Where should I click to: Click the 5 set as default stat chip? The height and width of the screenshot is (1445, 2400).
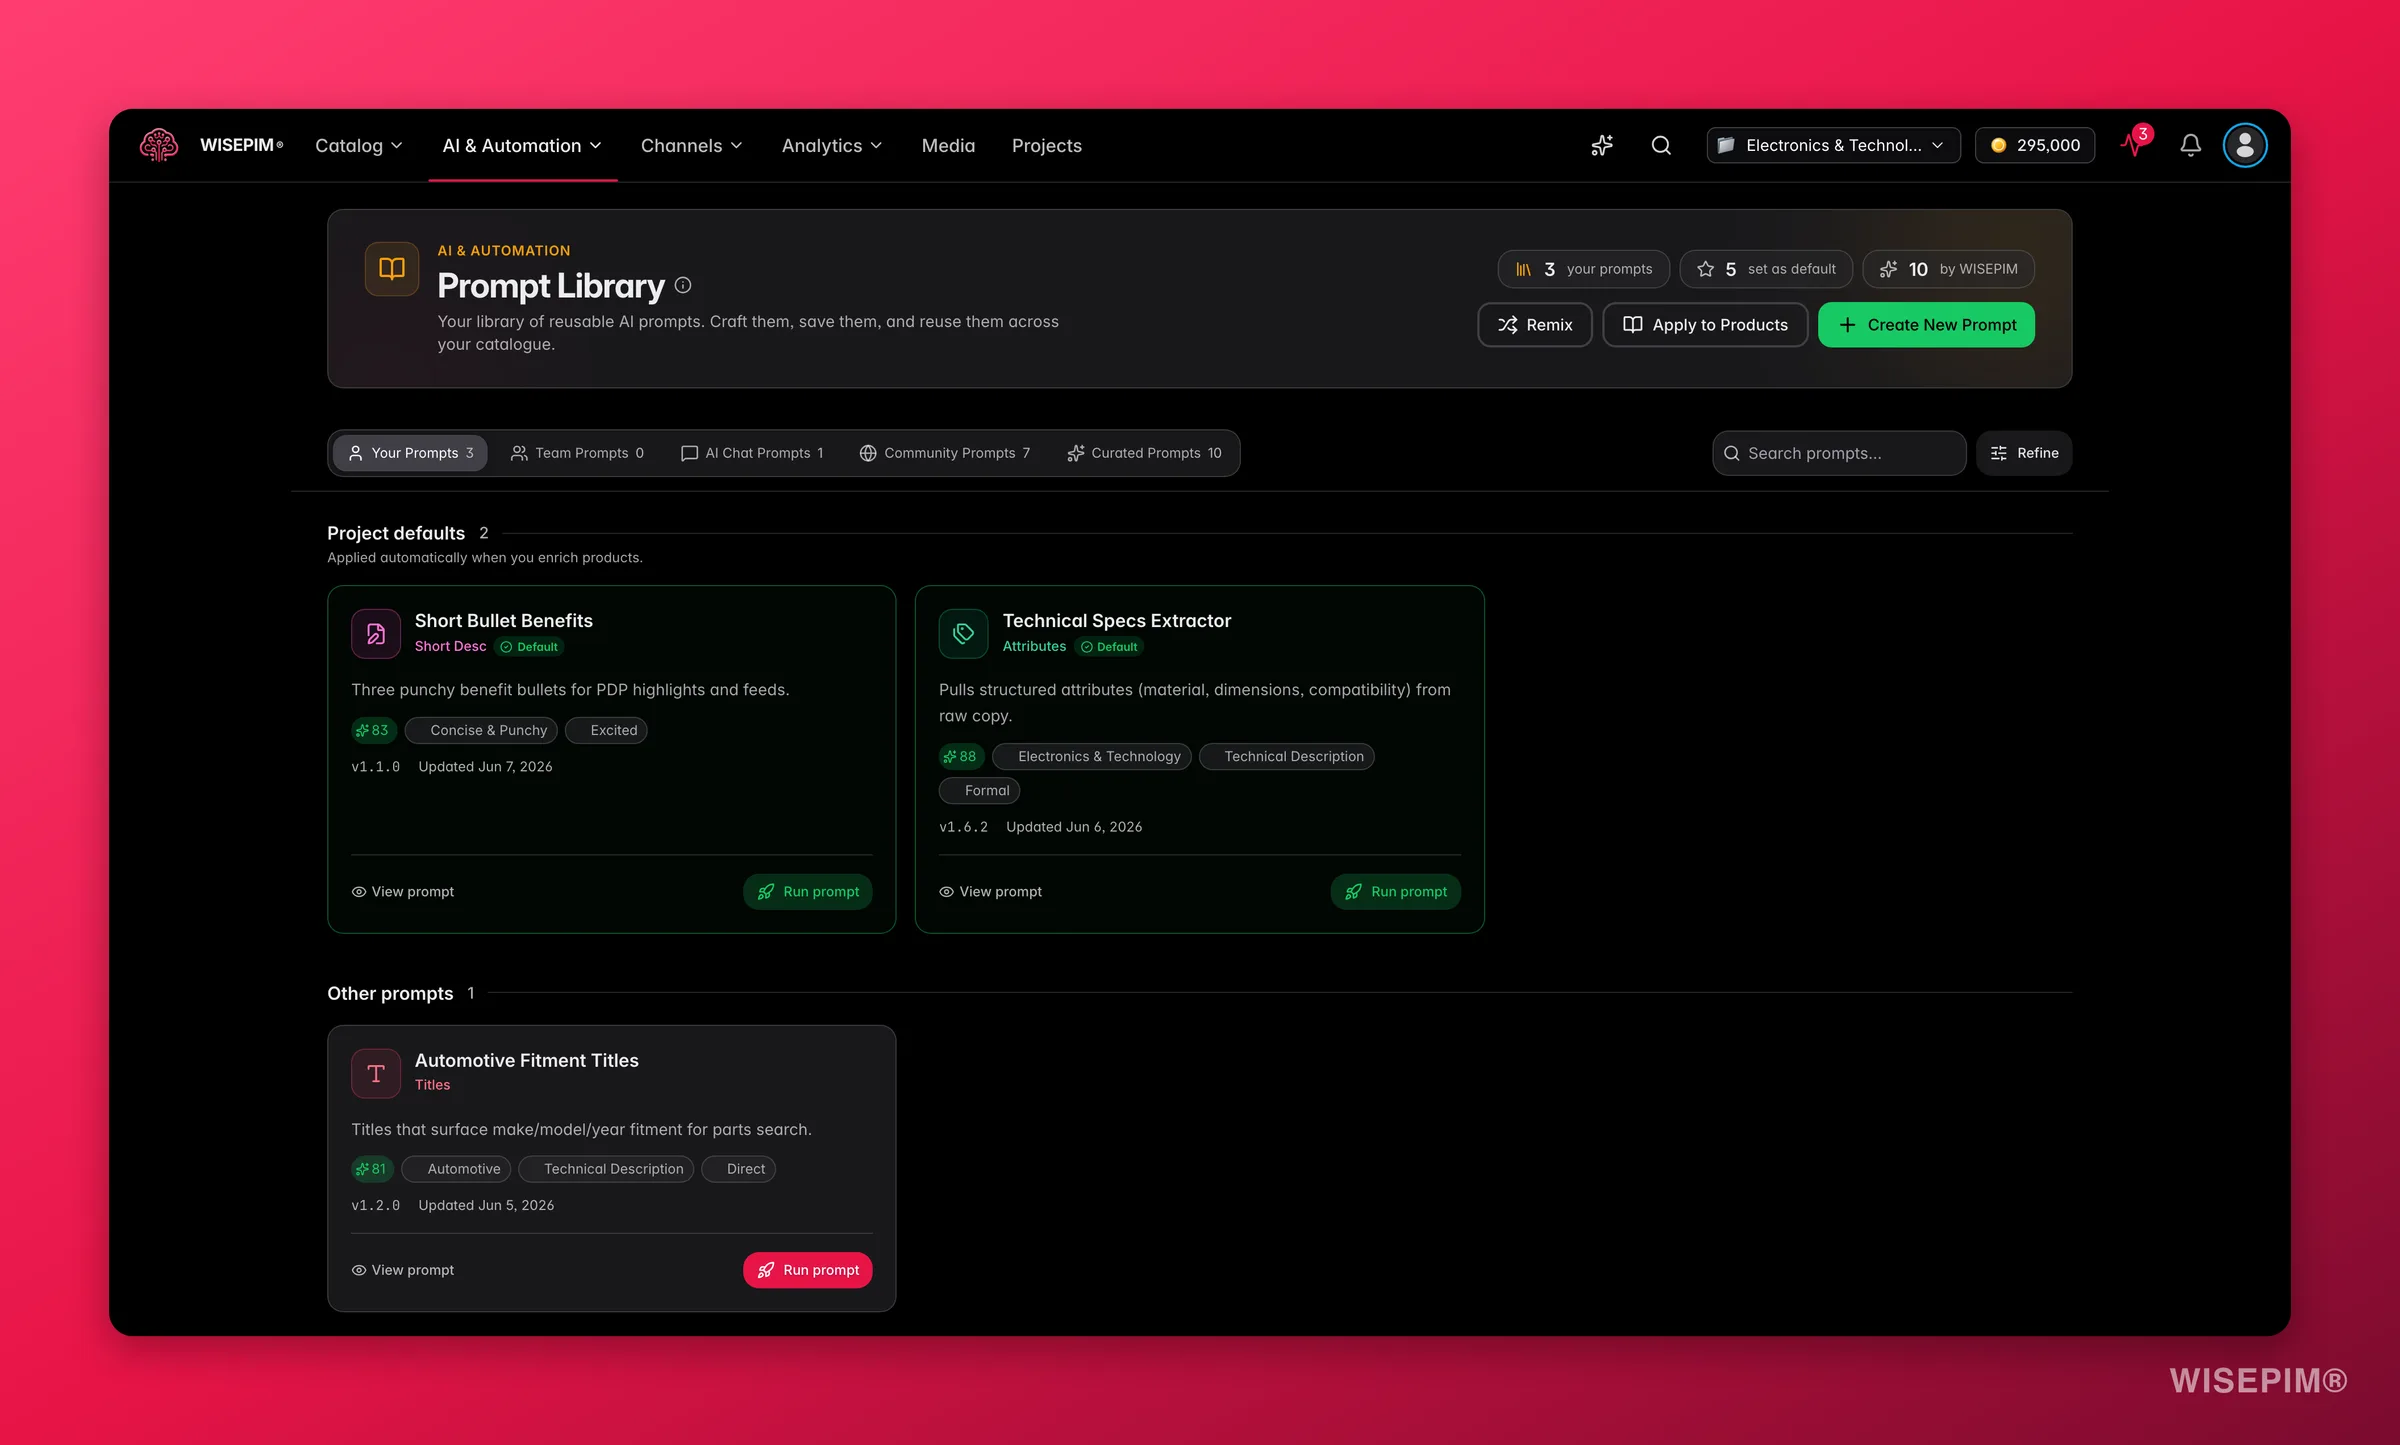1766,269
